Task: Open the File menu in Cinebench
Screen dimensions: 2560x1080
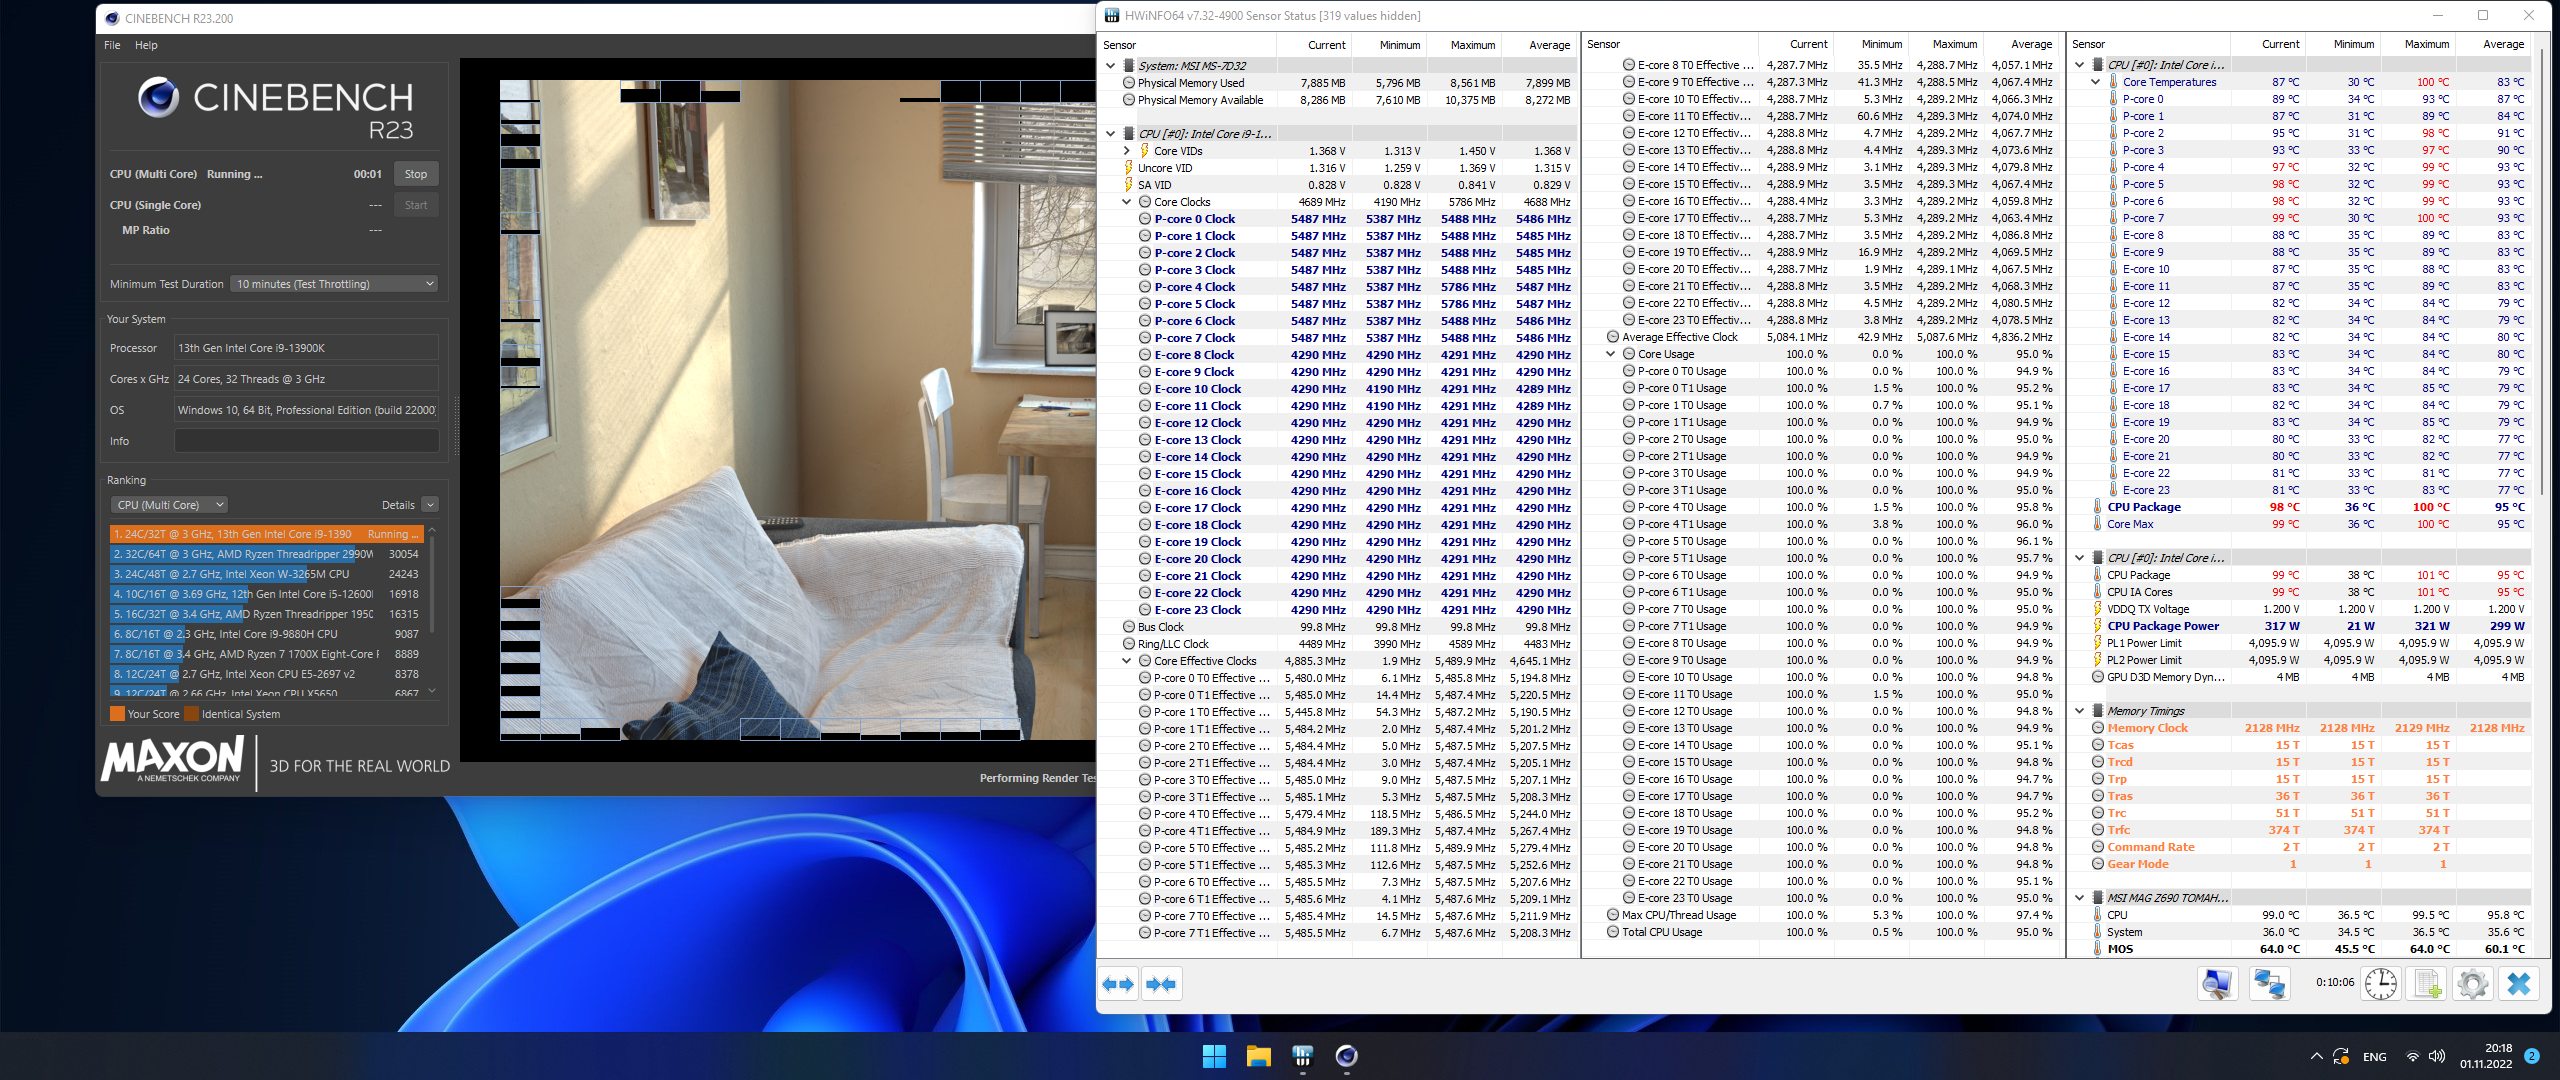Action: click(112, 45)
